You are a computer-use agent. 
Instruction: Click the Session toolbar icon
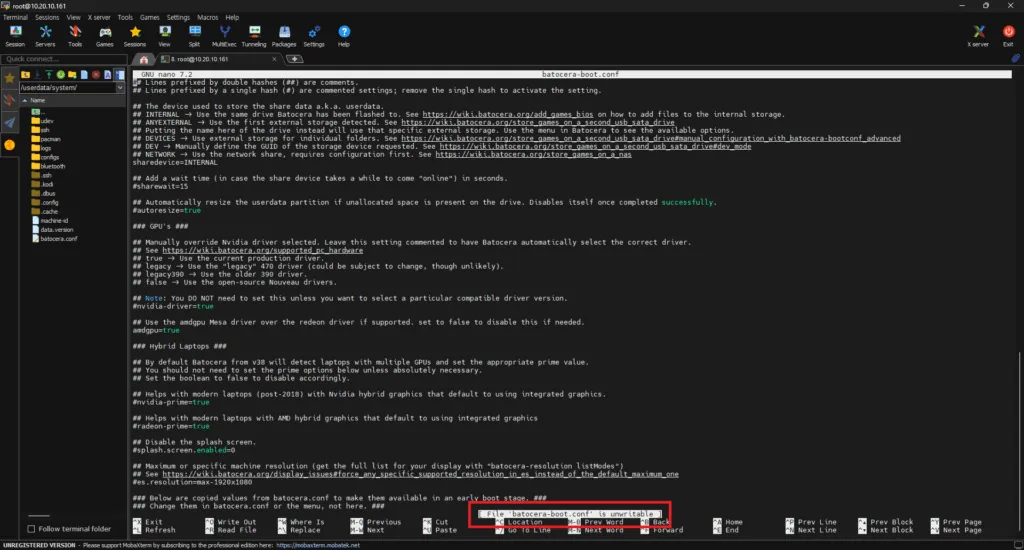pos(15,36)
